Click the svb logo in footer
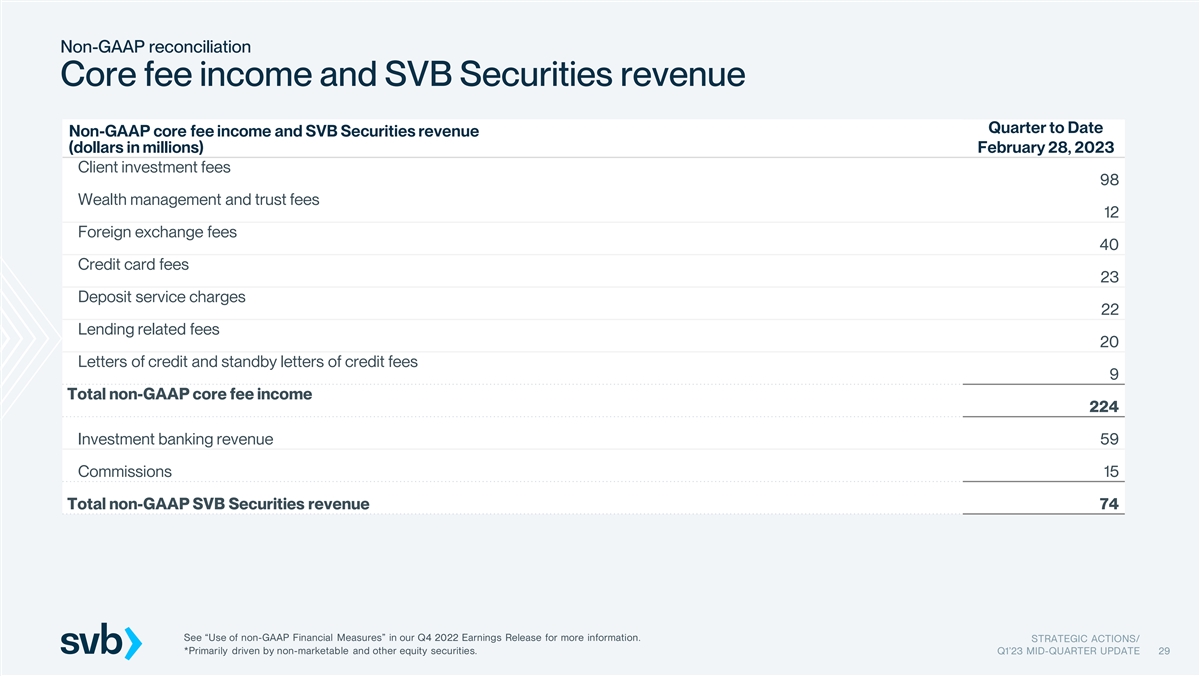 click(102, 642)
